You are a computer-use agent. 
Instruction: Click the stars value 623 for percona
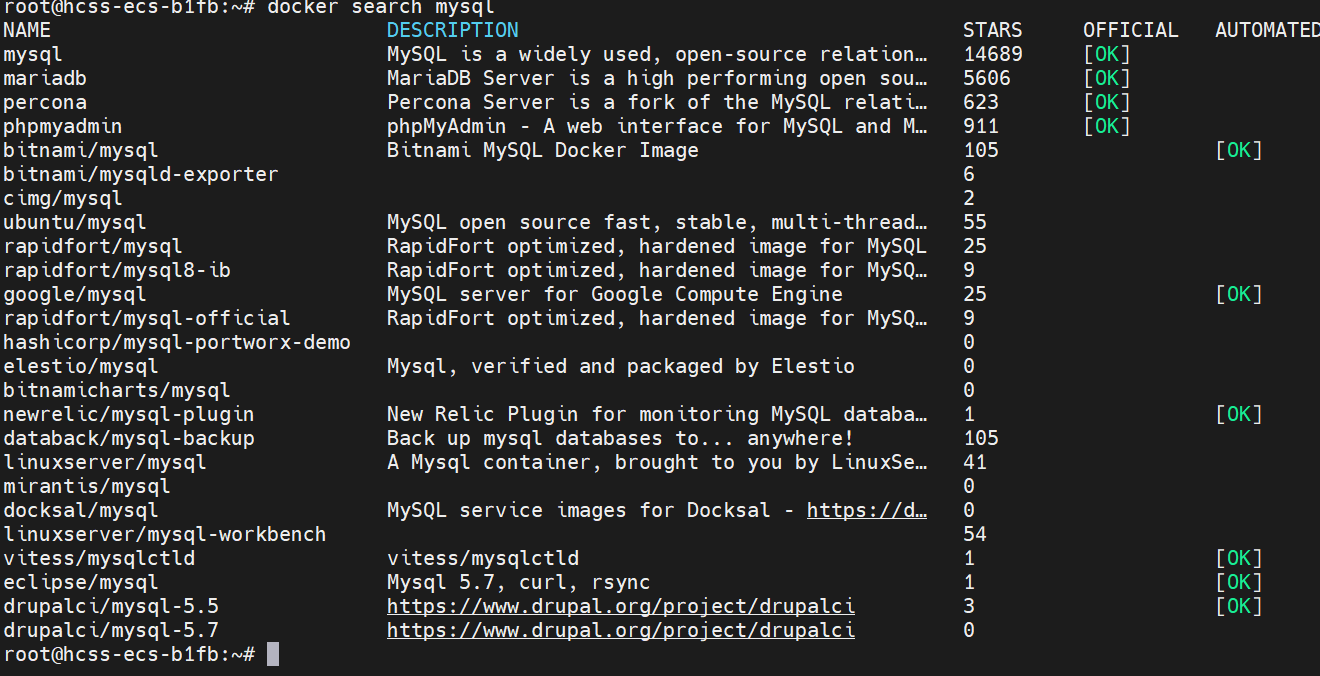click(981, 103)
